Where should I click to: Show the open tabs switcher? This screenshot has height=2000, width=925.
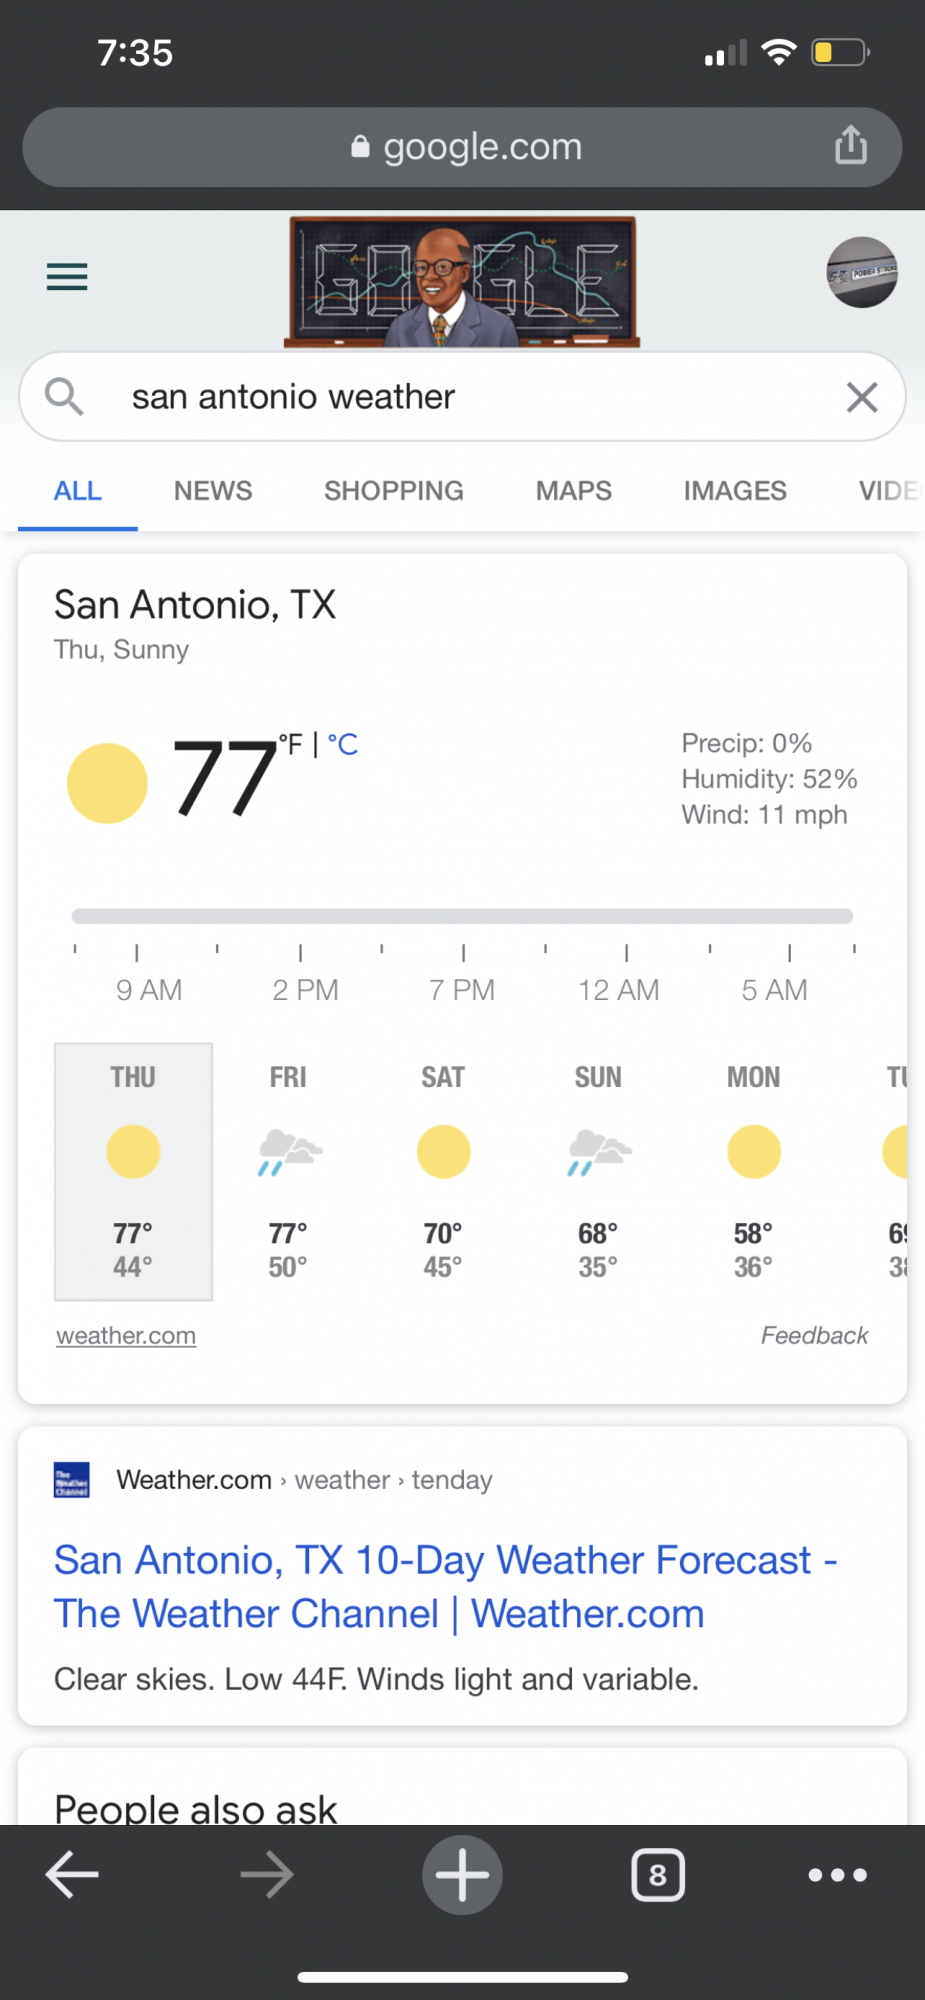[x=657, y=1874]
